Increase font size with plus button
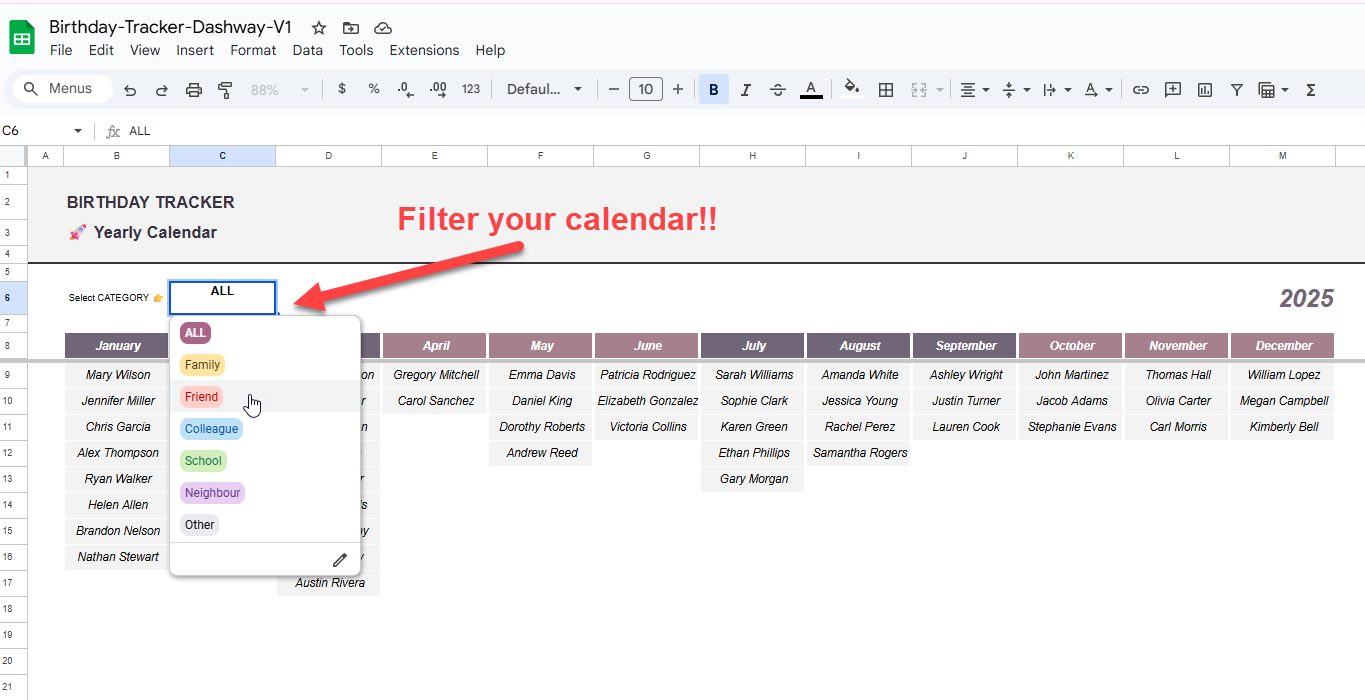The width and height of the screenshot is (1365, 700). pyautogui.click(x=678, y=90)
